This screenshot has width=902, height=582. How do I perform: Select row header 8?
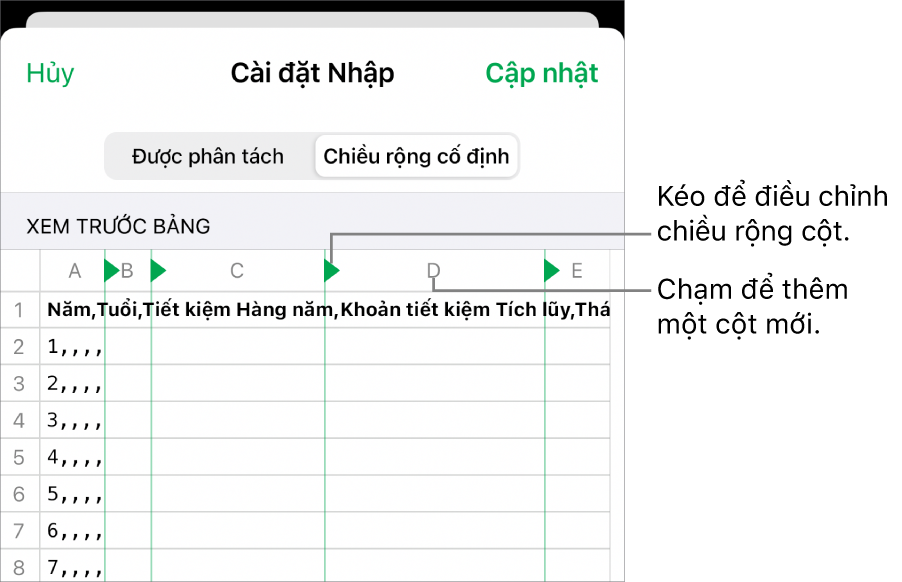click(x=19, y=566)
